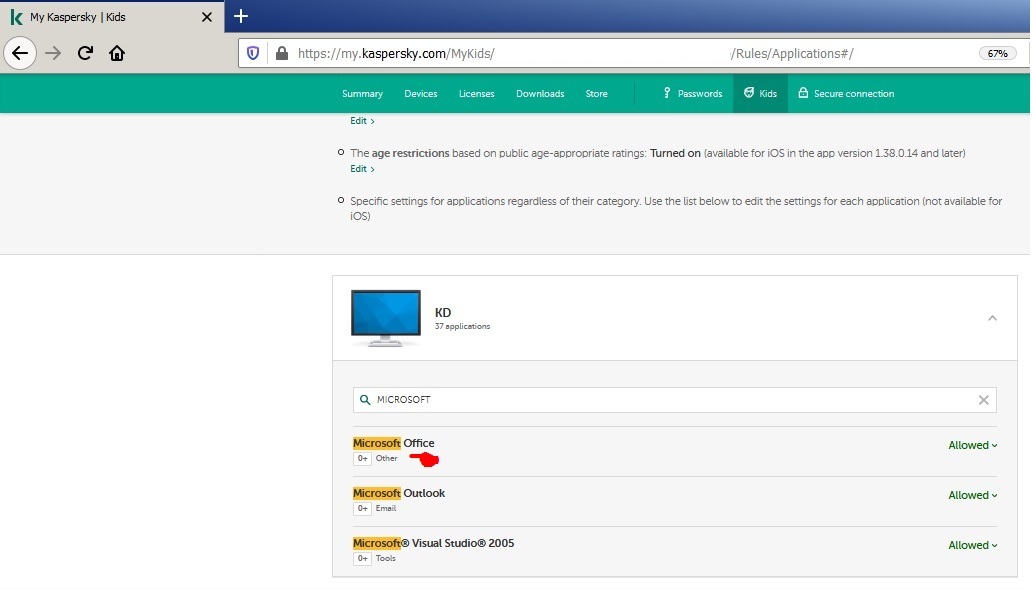This screenshot has height=590, width=1032.
Task: Click the KD device name
Action: pyautogui.click(x=443, y=312)
